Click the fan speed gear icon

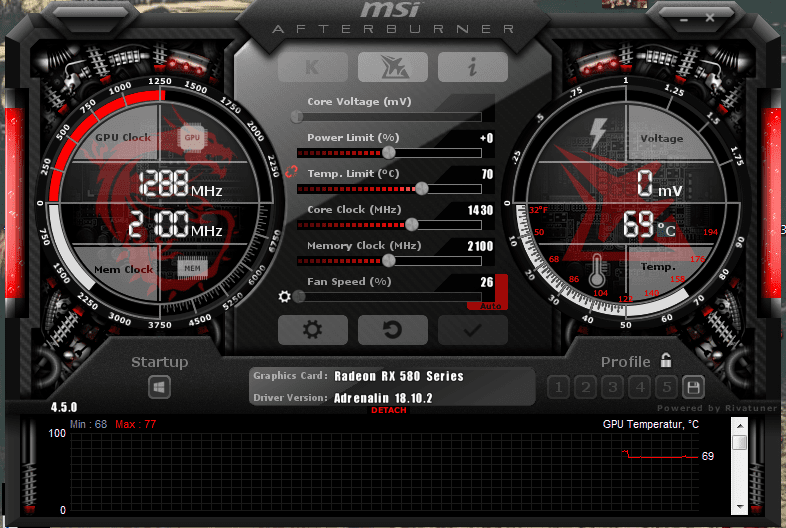pyautogui.click(x=284, y=296)
